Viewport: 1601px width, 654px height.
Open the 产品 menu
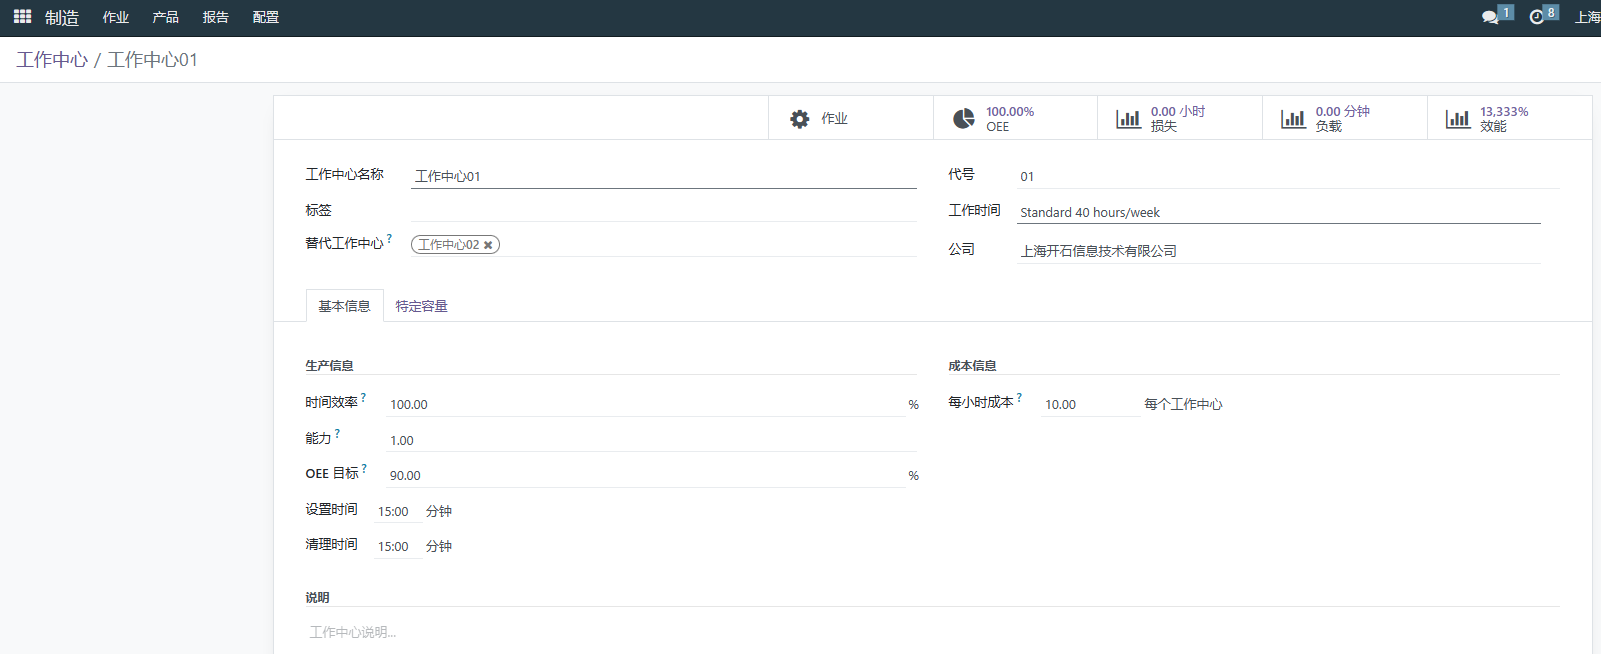click(x=166, y=17)
